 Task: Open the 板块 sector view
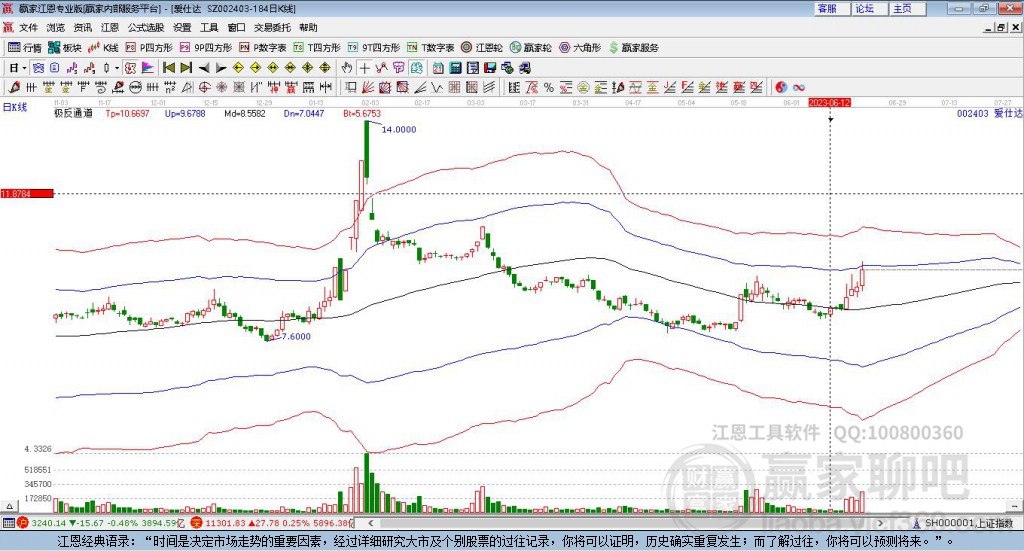click(65, 48)
